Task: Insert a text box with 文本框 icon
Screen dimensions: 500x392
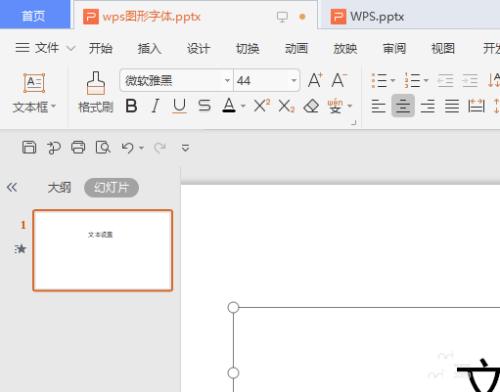Action: (34, 83)
